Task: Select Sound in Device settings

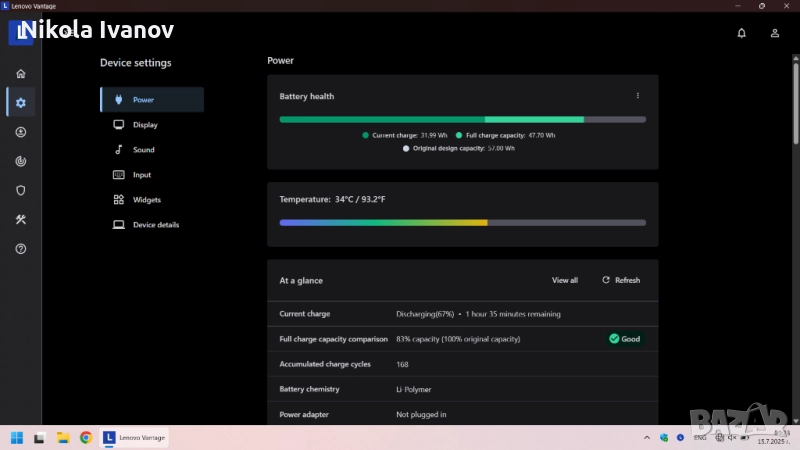Action: coord(143,150)
